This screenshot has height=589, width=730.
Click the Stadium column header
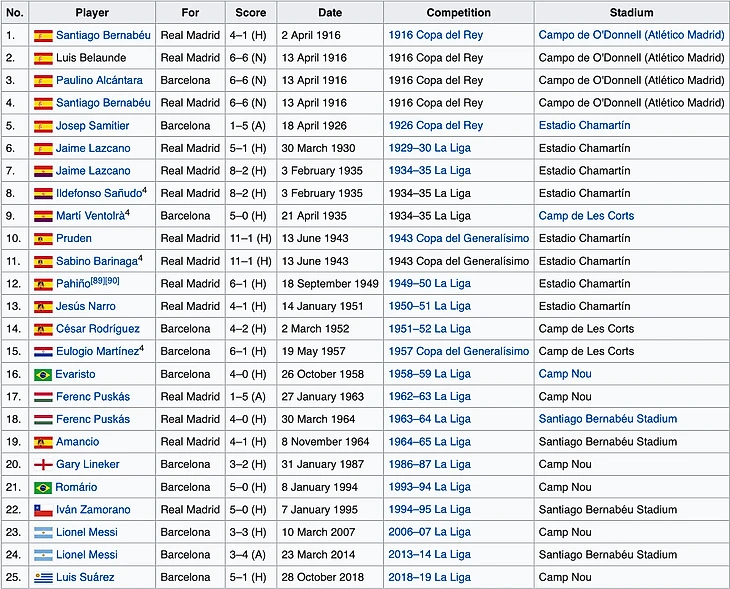point(631,13)
